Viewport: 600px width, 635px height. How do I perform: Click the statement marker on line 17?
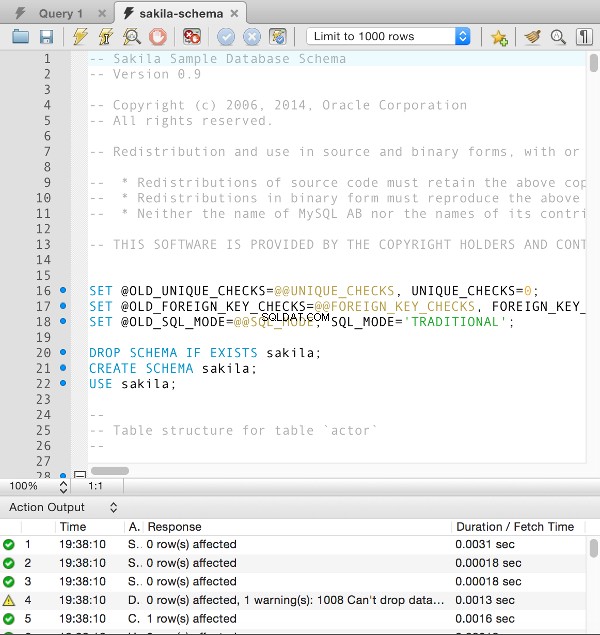click(63, 306)
